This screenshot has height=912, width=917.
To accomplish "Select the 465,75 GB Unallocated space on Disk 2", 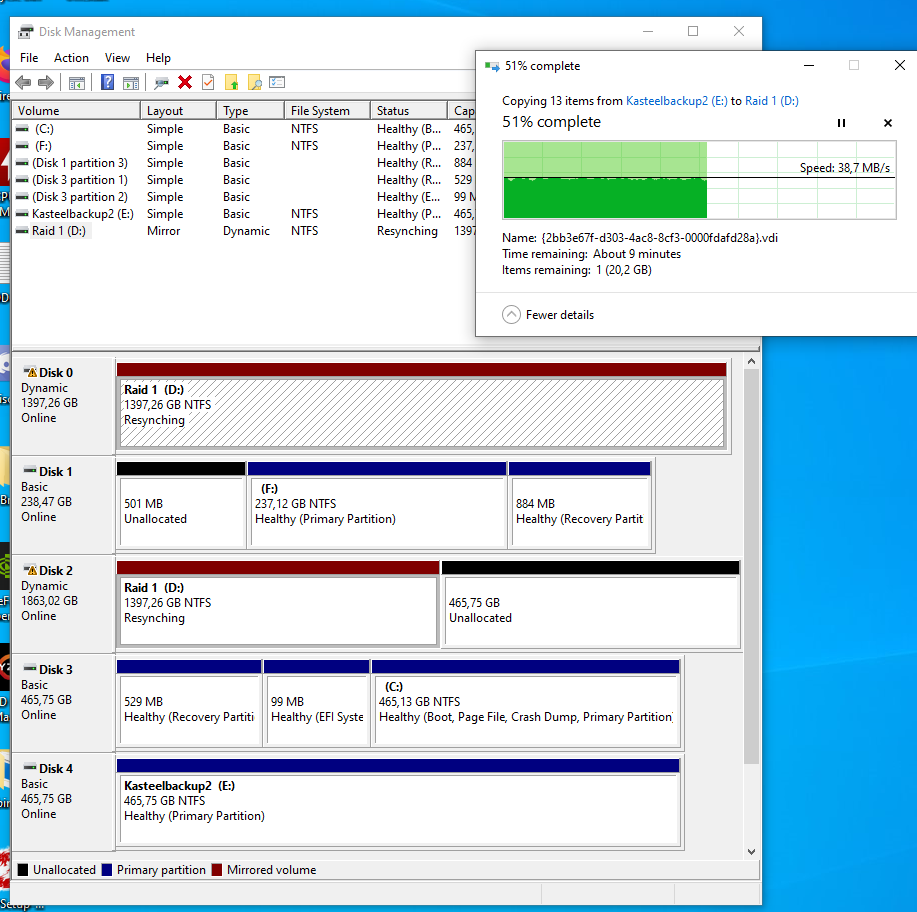I will click(590, 610).
